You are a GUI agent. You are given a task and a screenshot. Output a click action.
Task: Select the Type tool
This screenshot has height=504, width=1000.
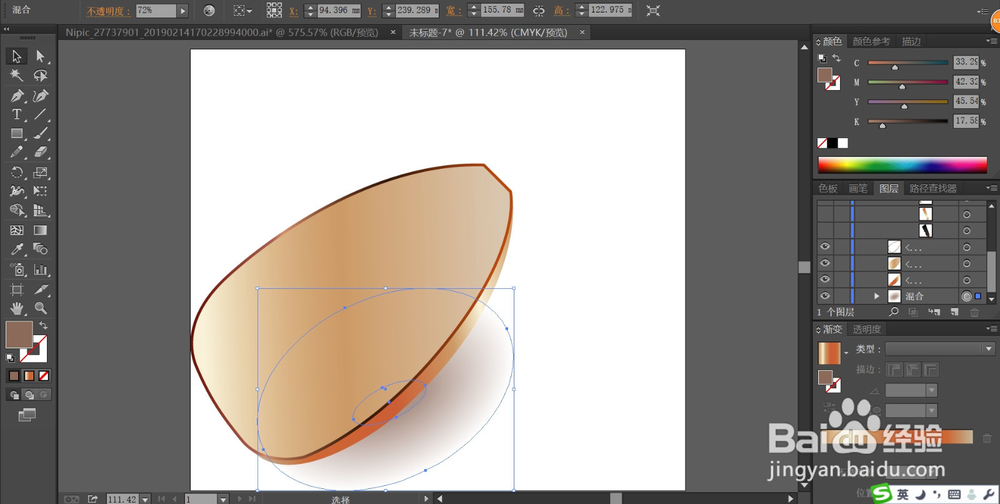coord(17,115)
